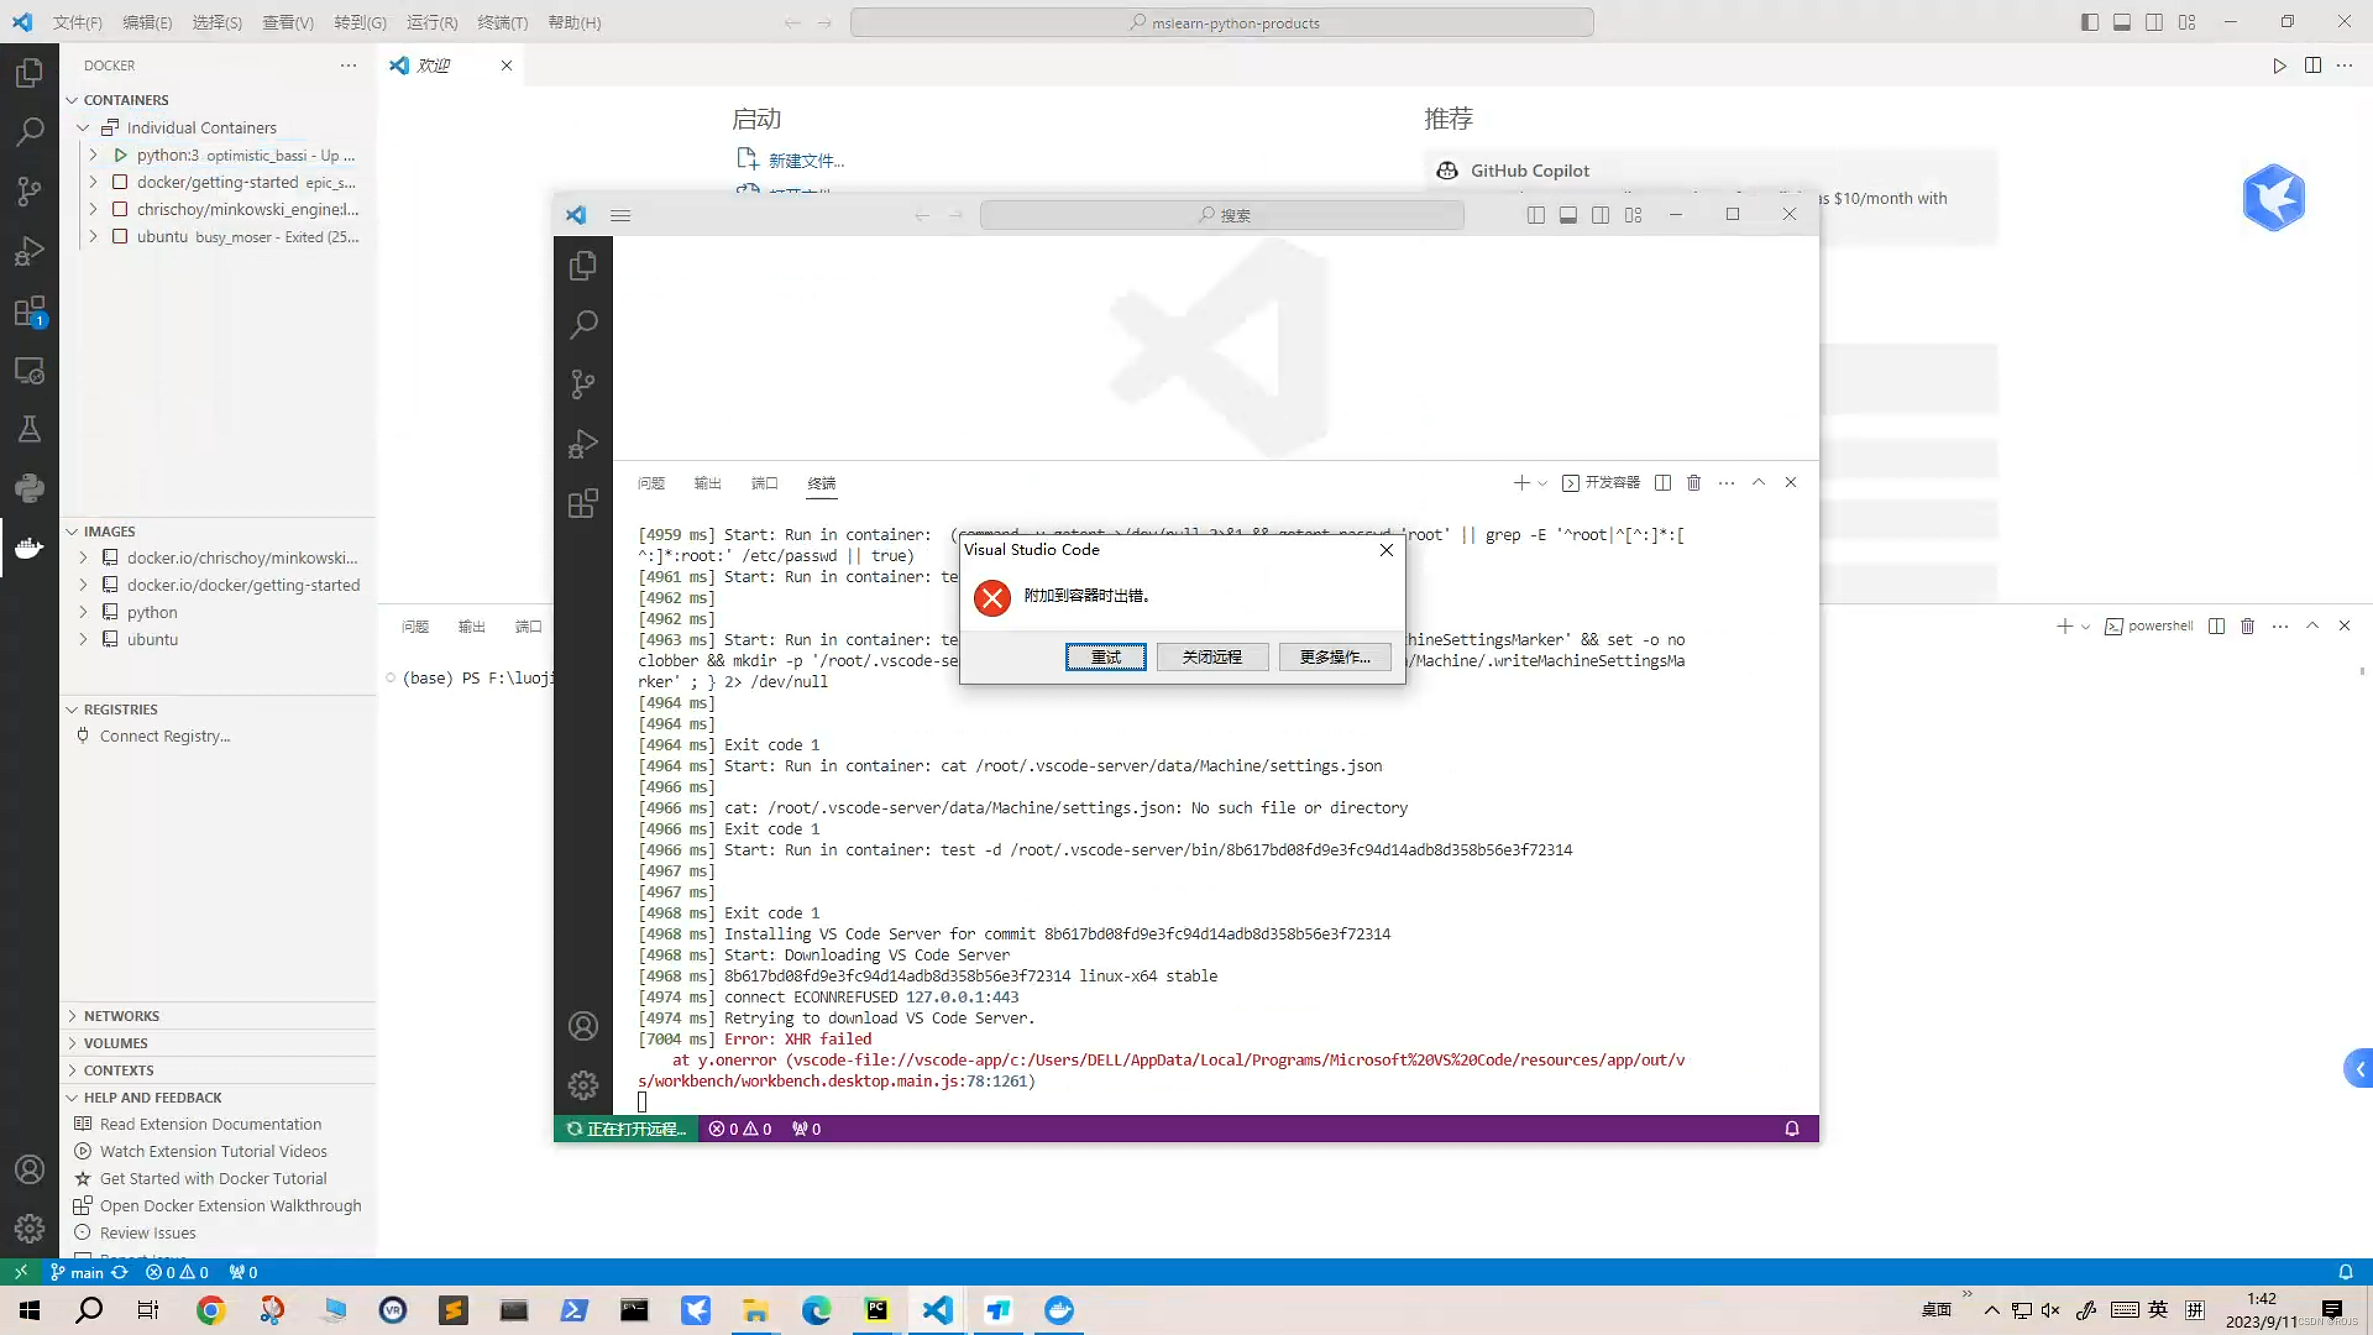Toggle panel in front window title bar
Screen dimensions: 2373x1335
coord(1568,215)
